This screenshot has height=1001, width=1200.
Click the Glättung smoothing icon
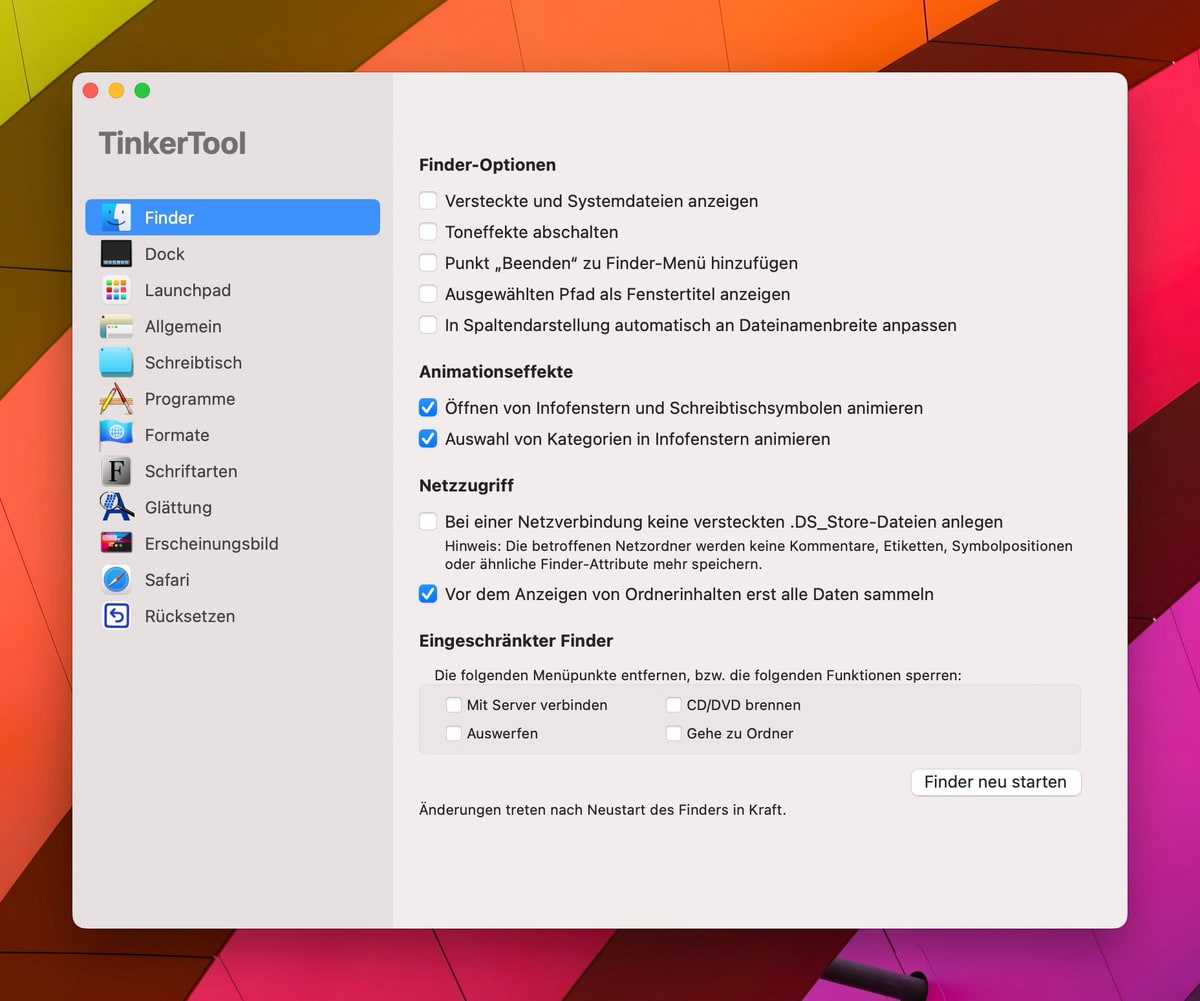point(116,507)
